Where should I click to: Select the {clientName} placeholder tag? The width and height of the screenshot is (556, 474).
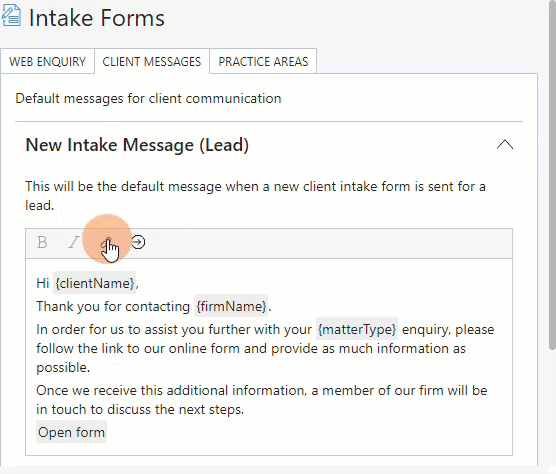coord(95,283)
